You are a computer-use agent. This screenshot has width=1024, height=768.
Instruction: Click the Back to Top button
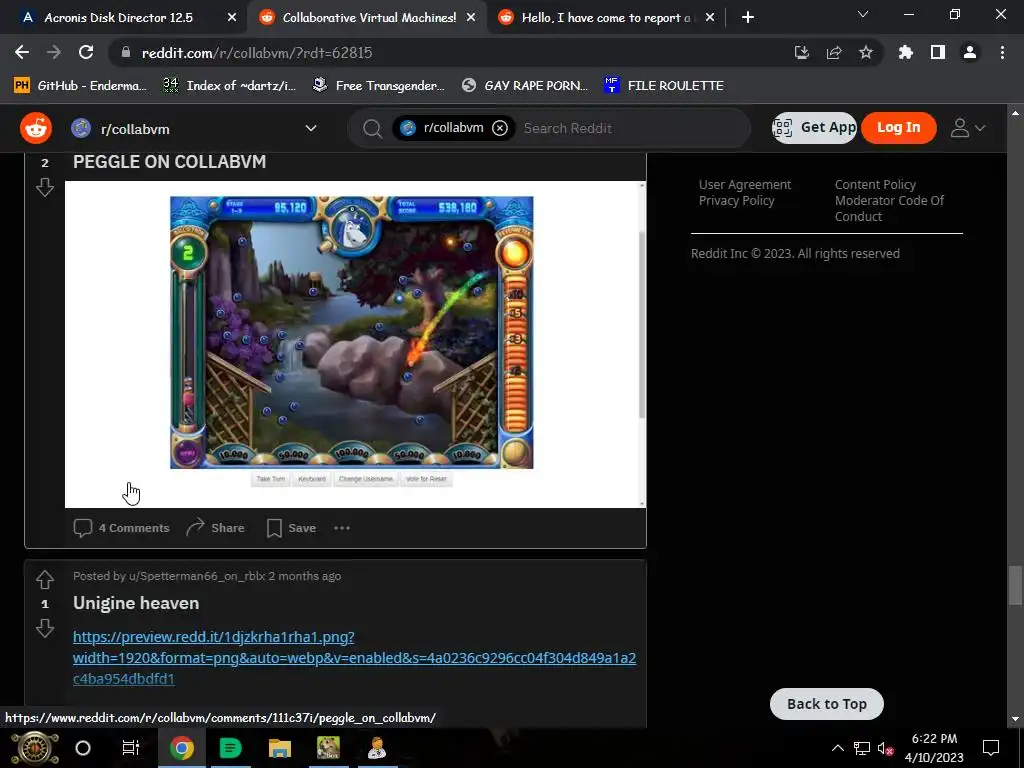tap(827, 704)
